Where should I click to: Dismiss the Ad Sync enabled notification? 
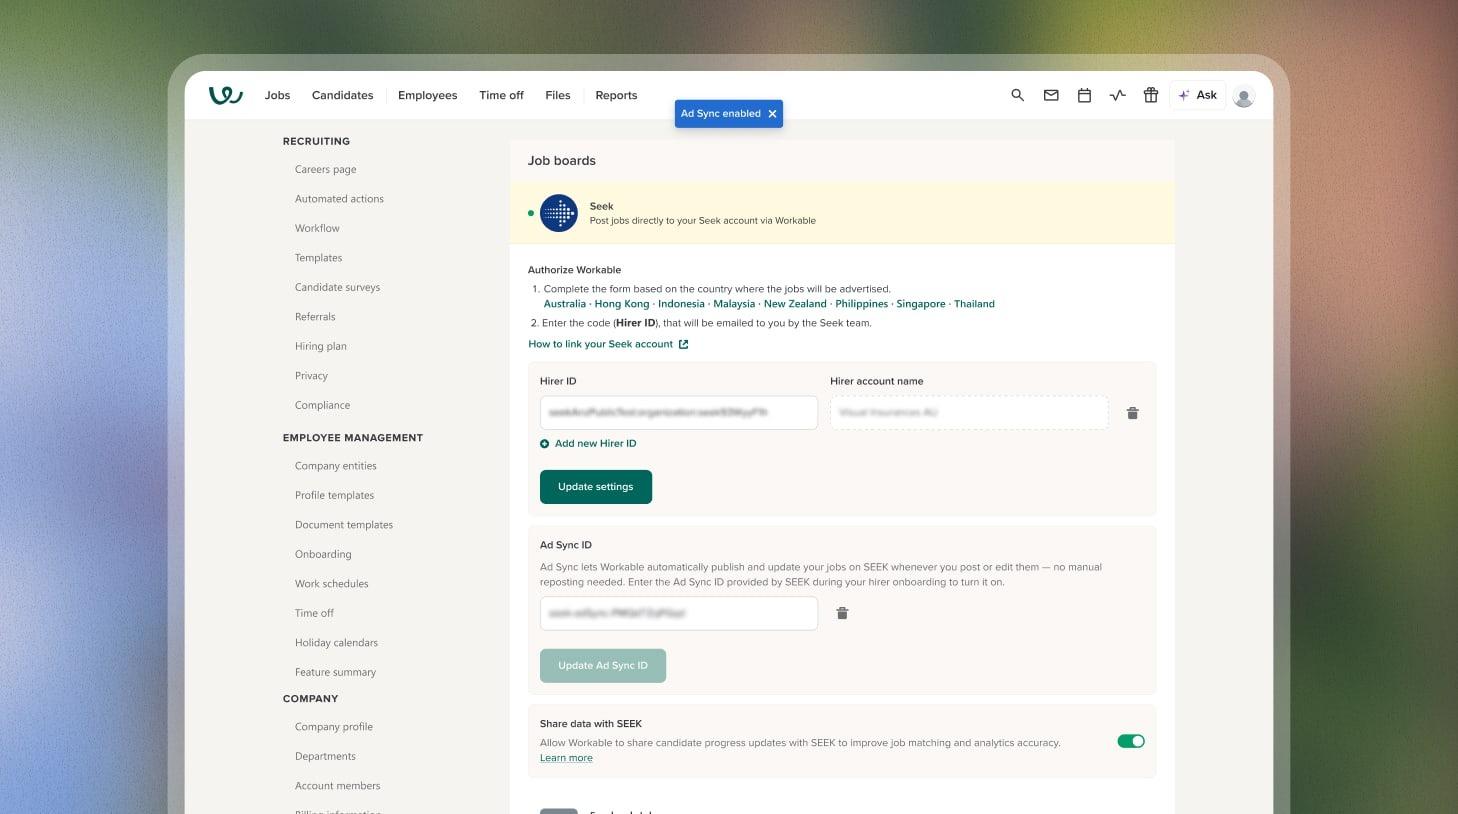[x=772, y=114]
